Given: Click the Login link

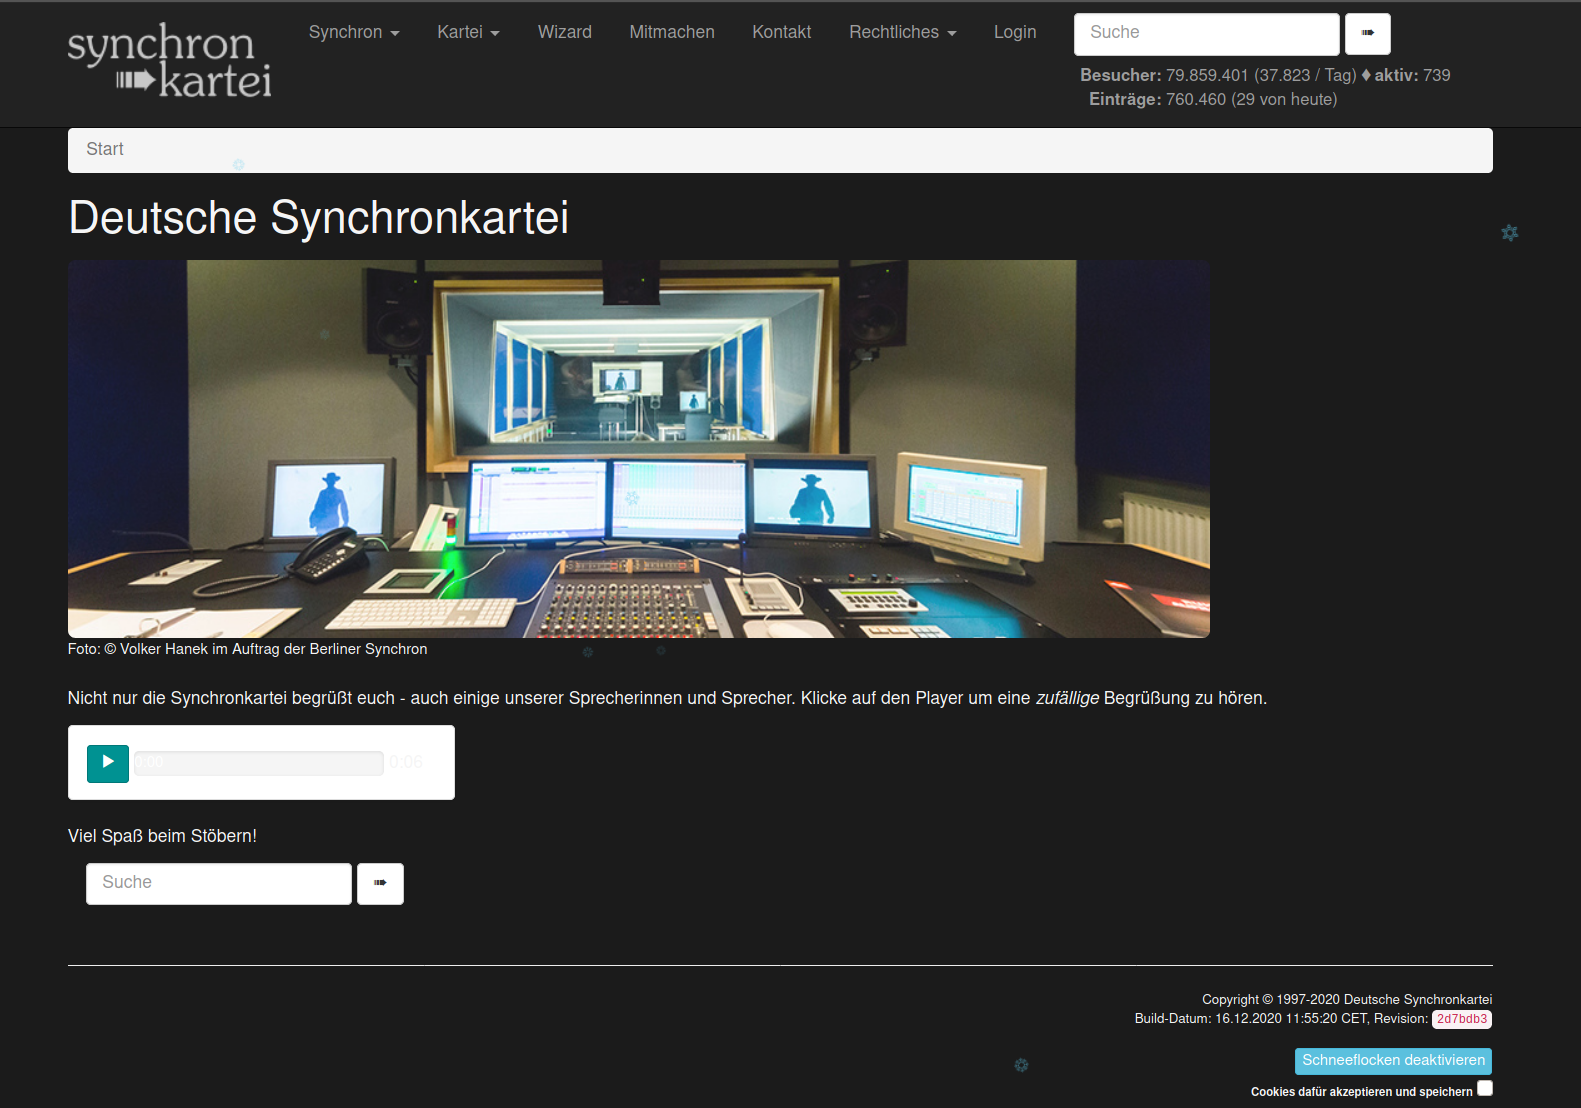Looking at the screenshot, I should pos(1014,32).
